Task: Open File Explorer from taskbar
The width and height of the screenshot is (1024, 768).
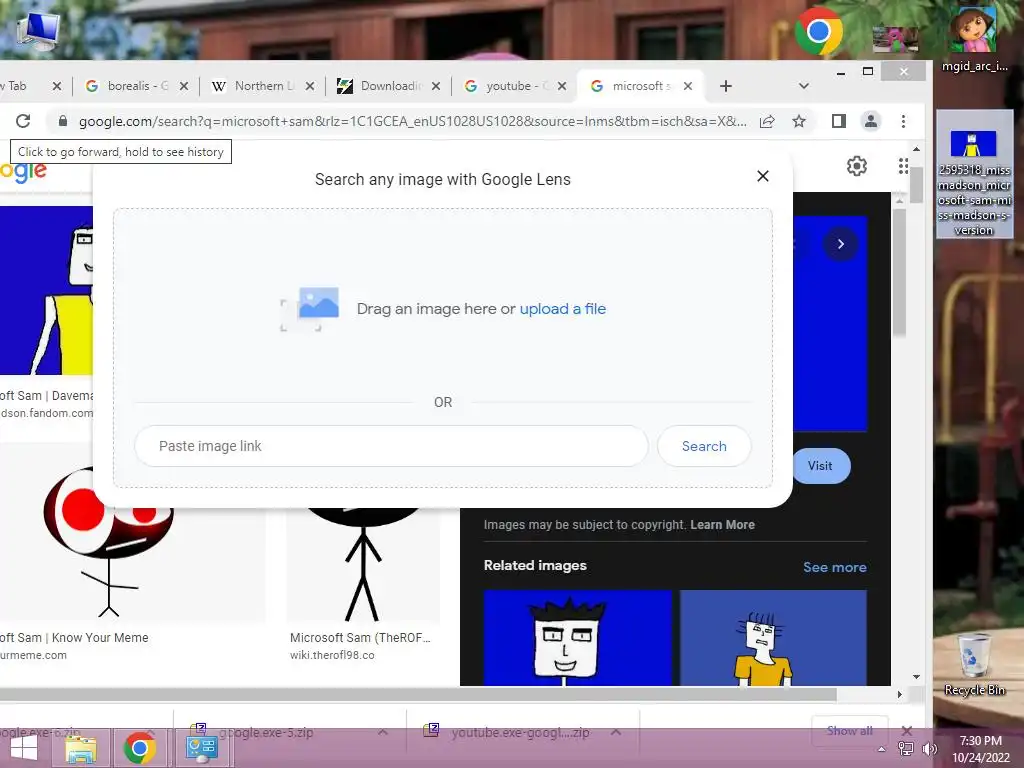Action: pyautogui.click(x=82, y=748)
